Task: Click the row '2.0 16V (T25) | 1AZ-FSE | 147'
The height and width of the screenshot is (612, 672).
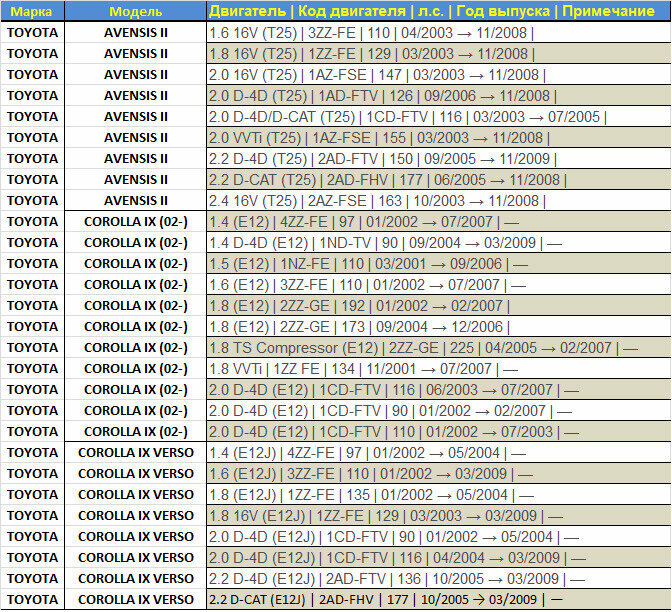Action: pyautogui.click(x=439, y=75)
